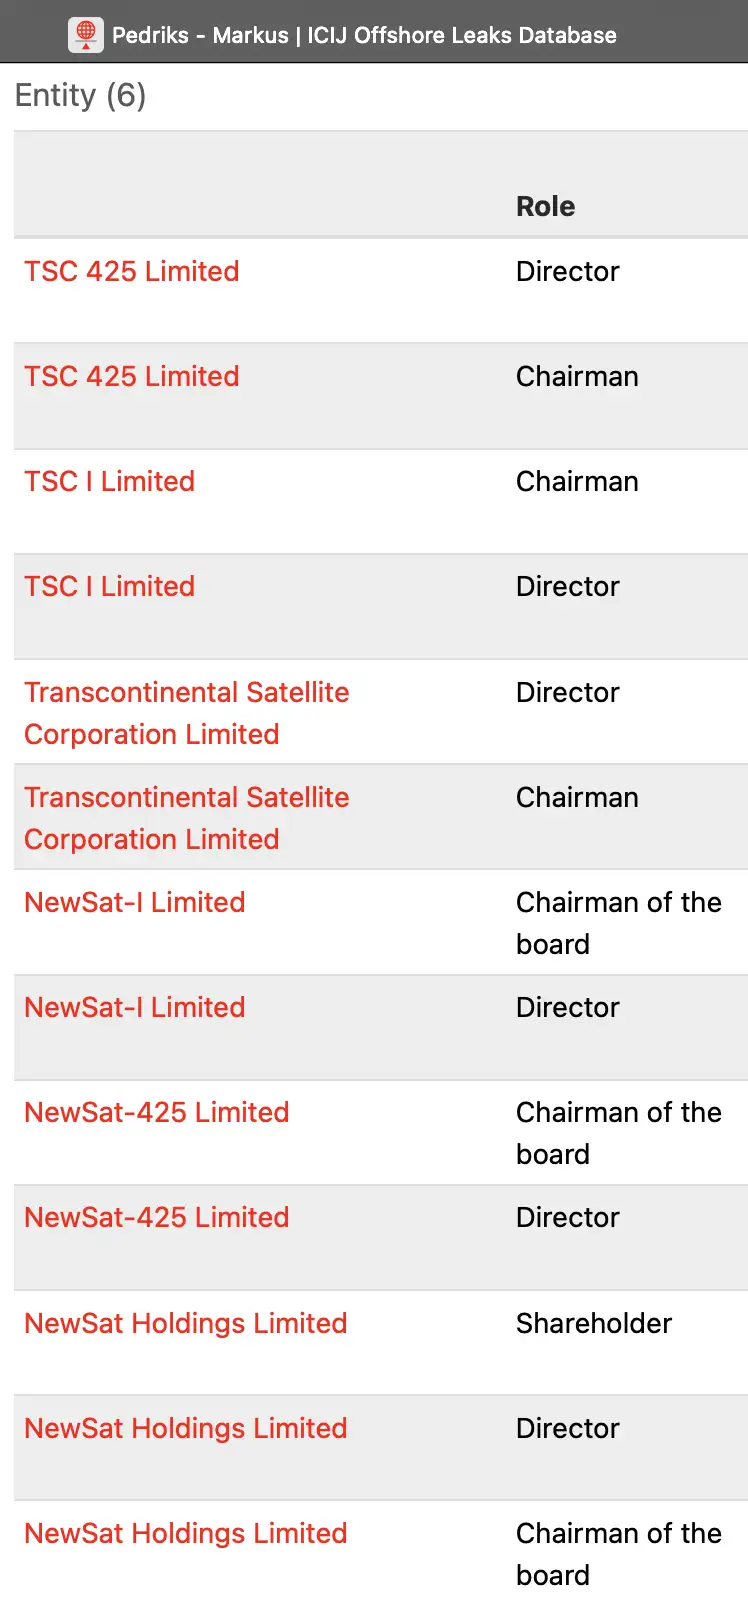This screenshot has height=1614, width=748.
Task: Open TSC 425 Limited in the Chairman row
Action: 132,377
